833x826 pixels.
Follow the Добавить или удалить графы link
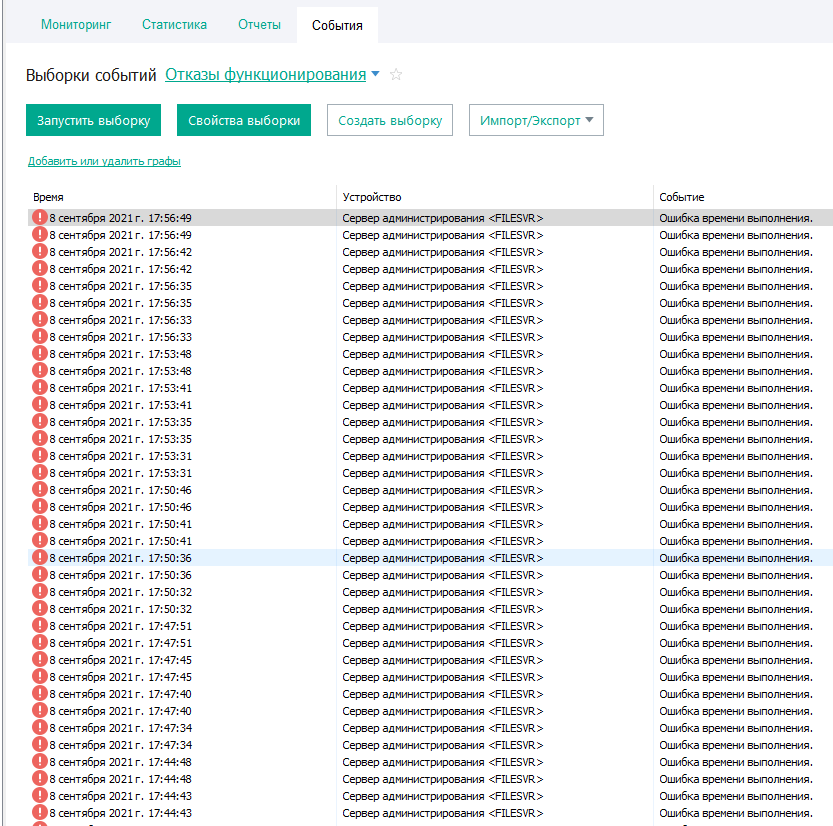104,161
